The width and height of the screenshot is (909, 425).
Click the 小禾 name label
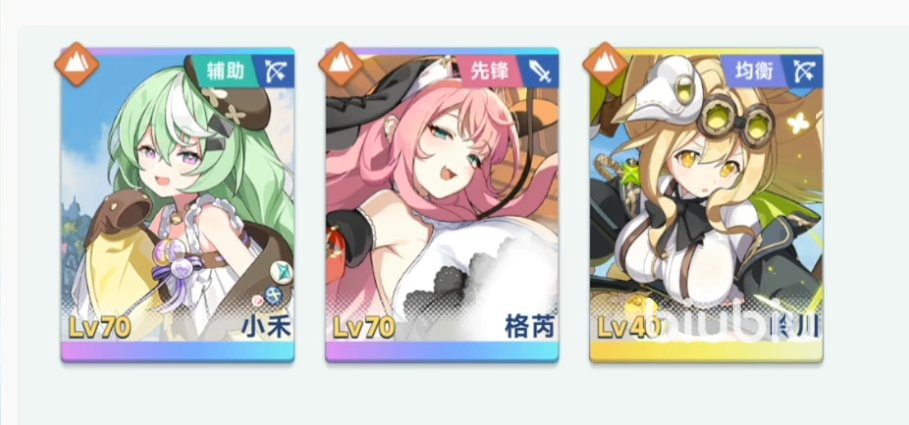266,328
